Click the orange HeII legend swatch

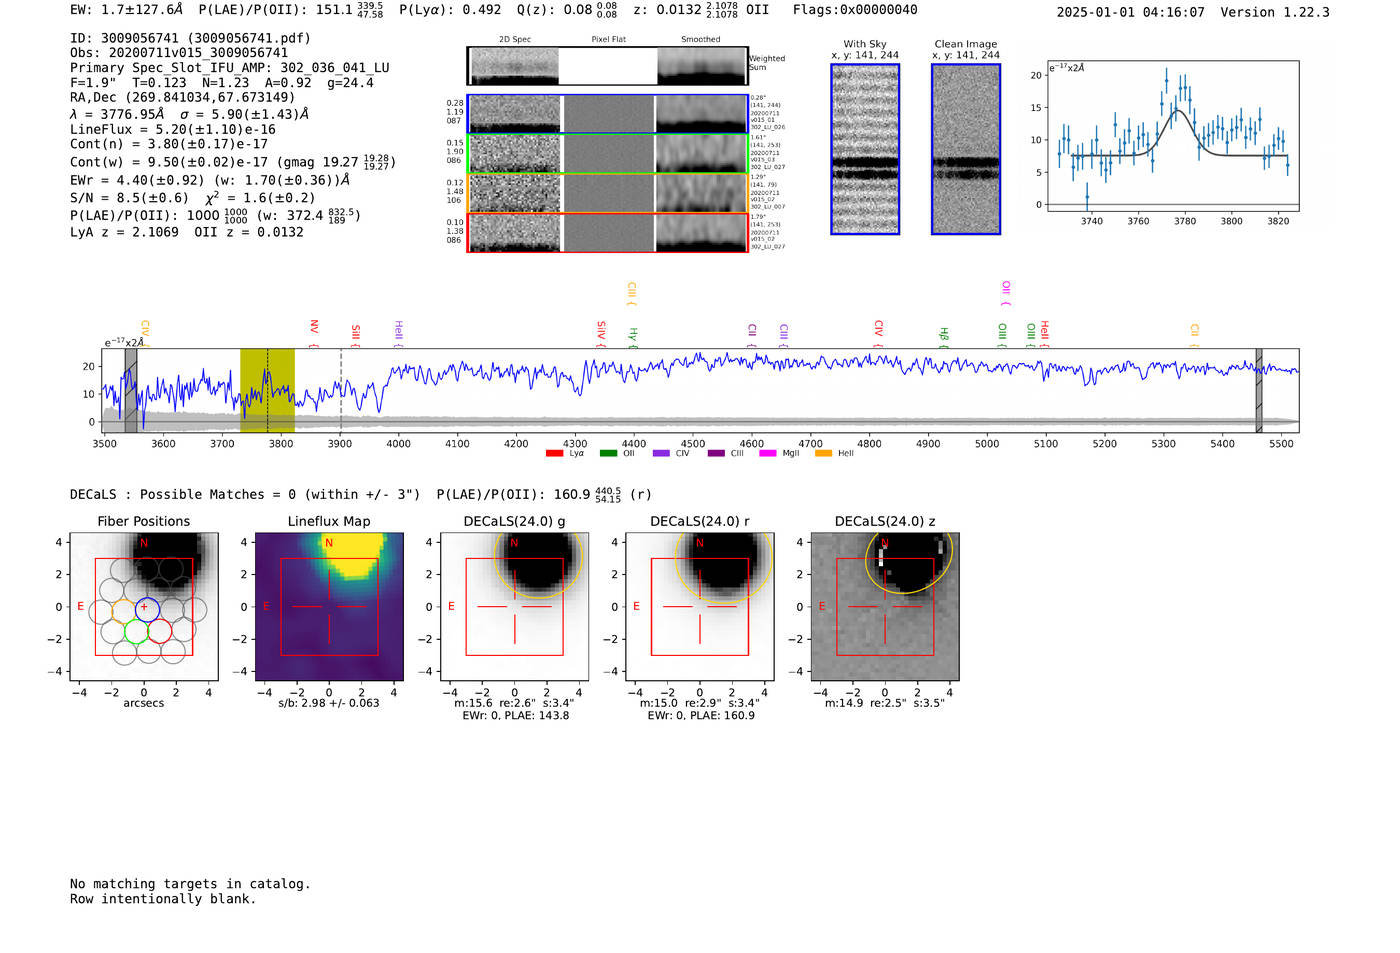point(824,454)
